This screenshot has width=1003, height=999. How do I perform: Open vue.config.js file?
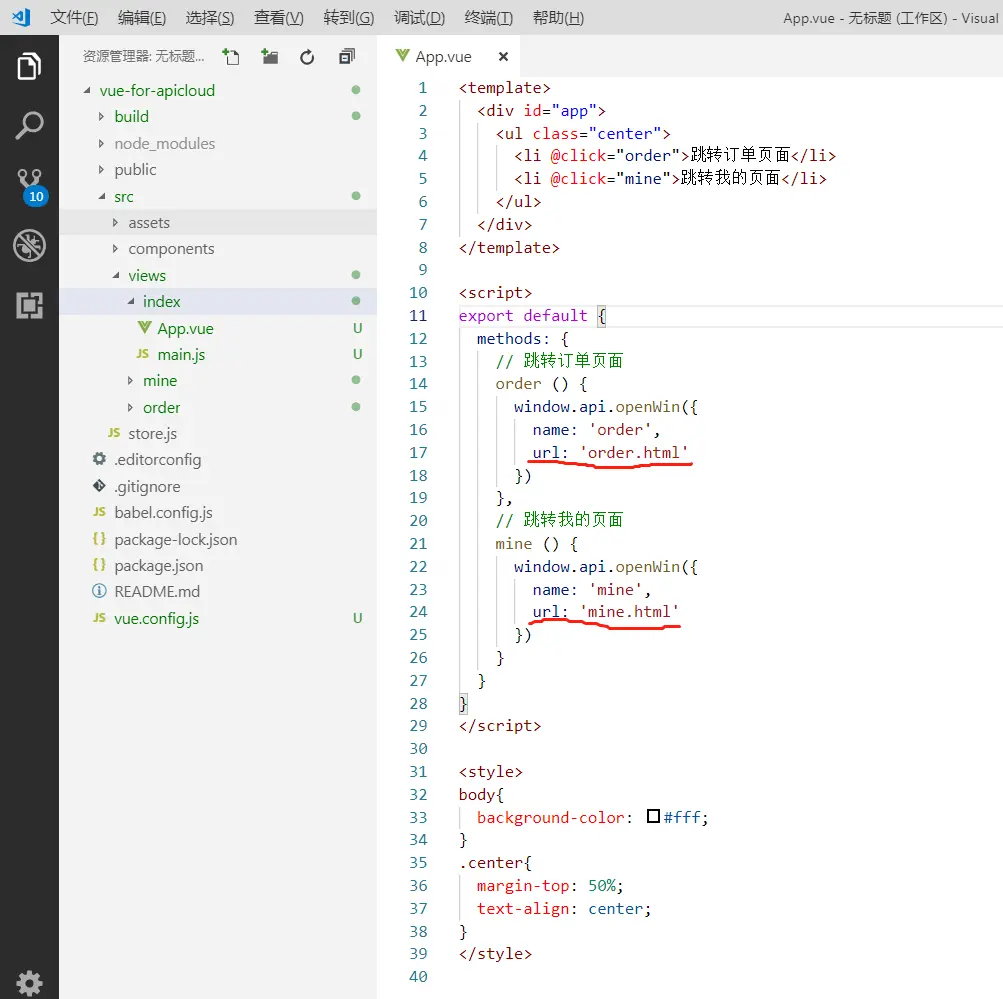[x=156, y=618]
